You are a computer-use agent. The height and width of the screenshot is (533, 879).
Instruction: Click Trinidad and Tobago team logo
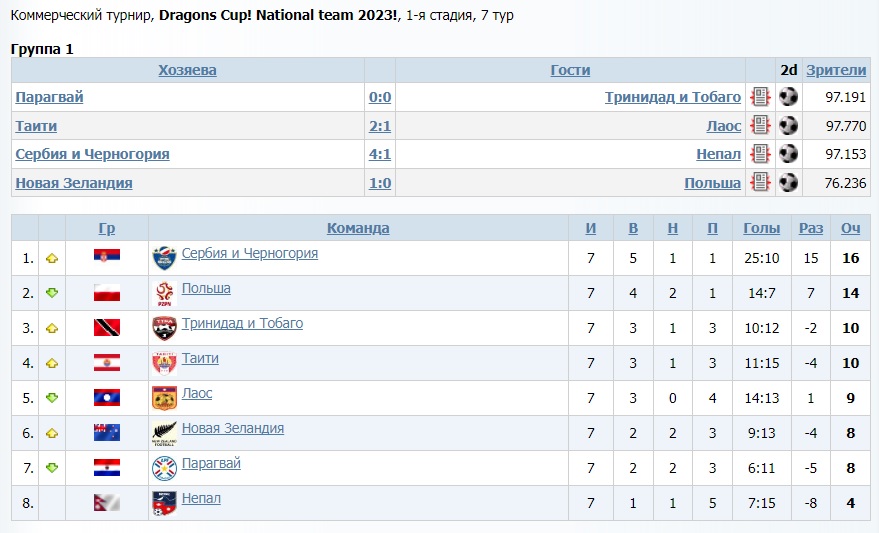tap(164, 328)
